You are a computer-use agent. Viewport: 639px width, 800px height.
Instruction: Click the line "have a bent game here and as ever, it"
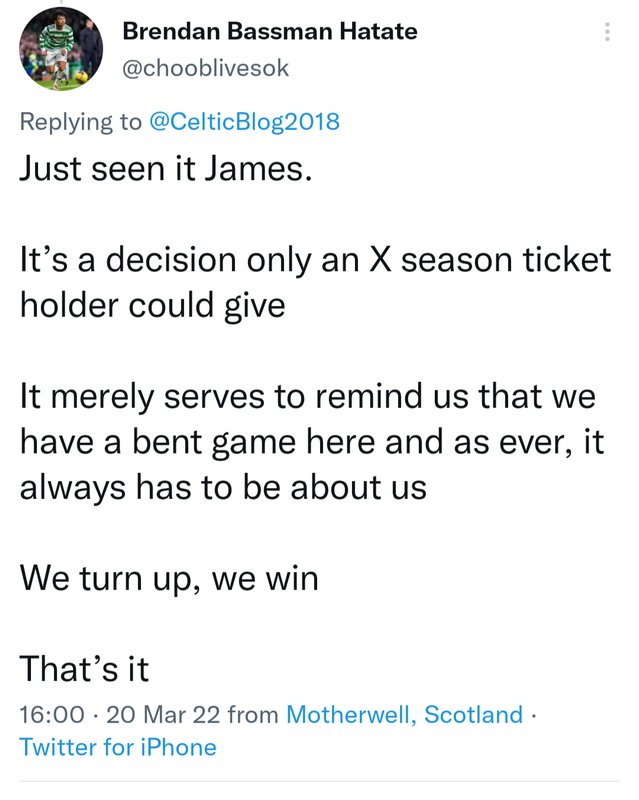[x=312, y=441]
